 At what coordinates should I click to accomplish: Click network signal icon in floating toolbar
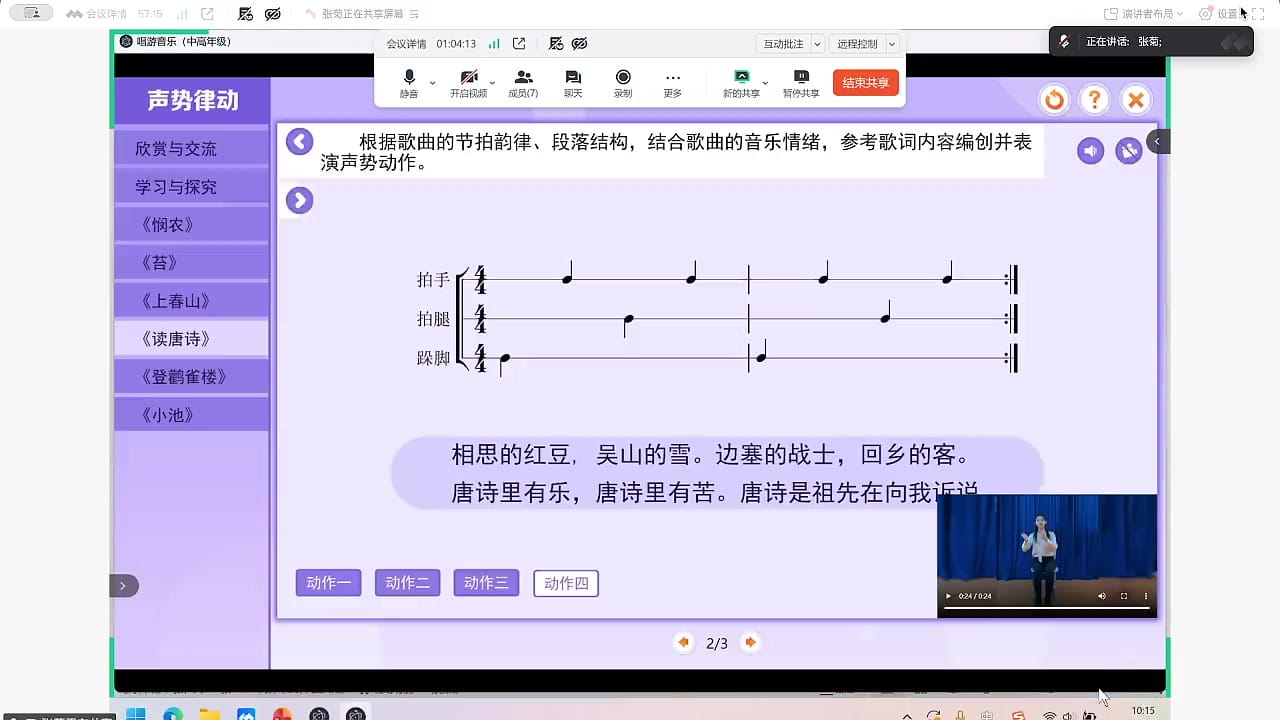coord(494,44)
